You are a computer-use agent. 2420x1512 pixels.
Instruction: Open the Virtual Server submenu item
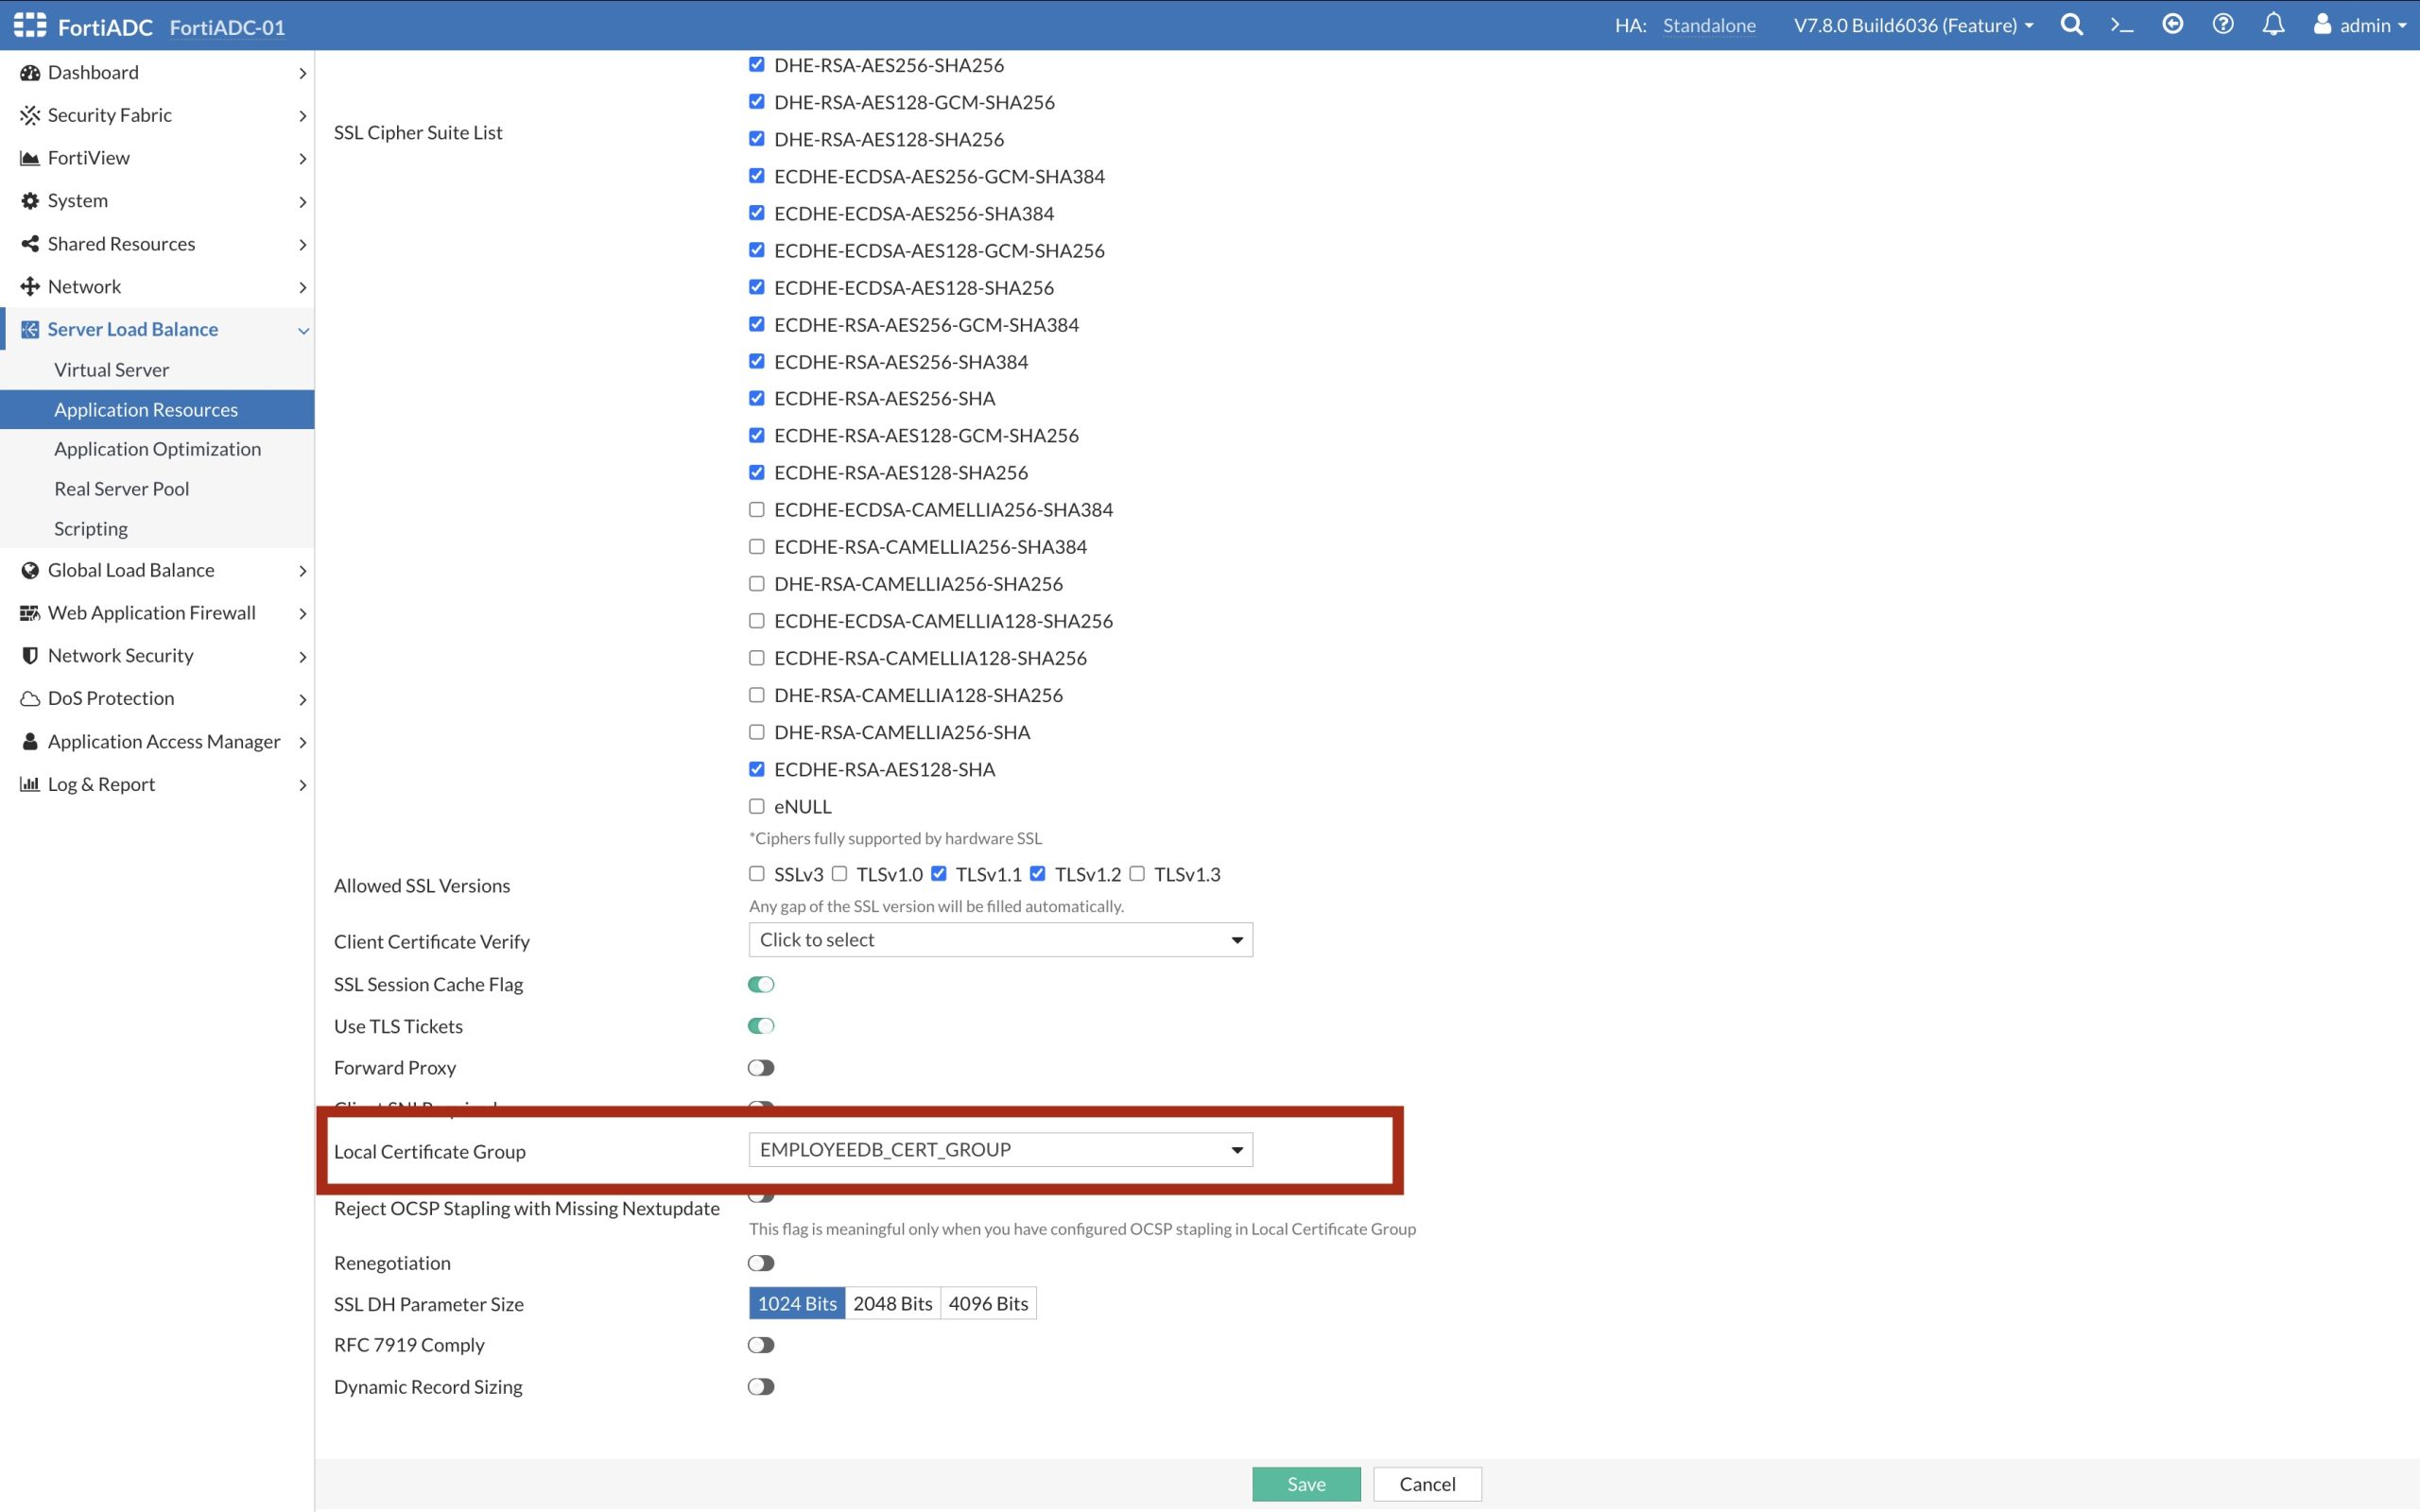click(111, 370)
